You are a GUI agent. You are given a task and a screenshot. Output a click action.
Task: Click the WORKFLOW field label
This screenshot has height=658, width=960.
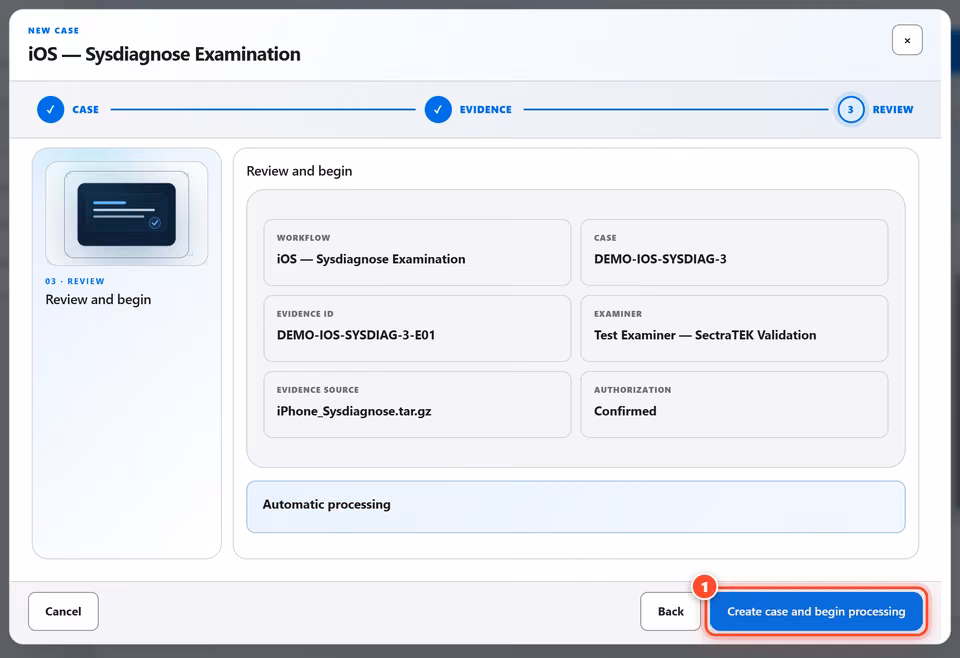pyautogui.click(x=303, y=237)
